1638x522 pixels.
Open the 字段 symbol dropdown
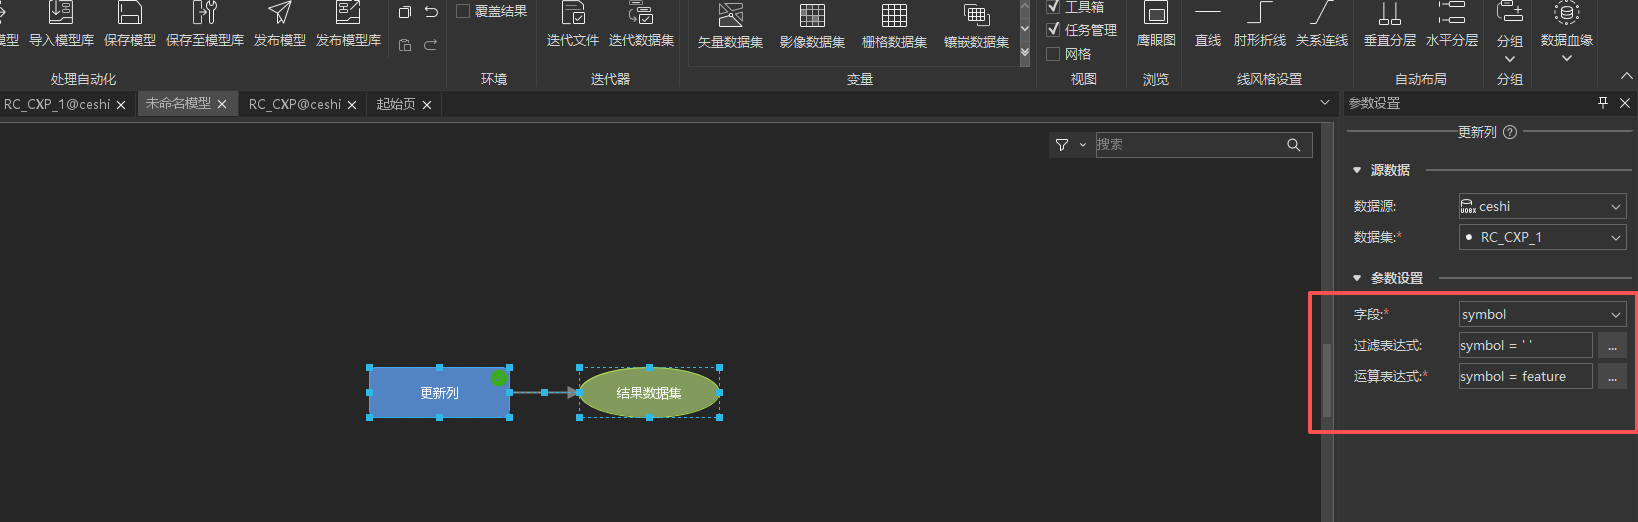(x=1542, y=314)
